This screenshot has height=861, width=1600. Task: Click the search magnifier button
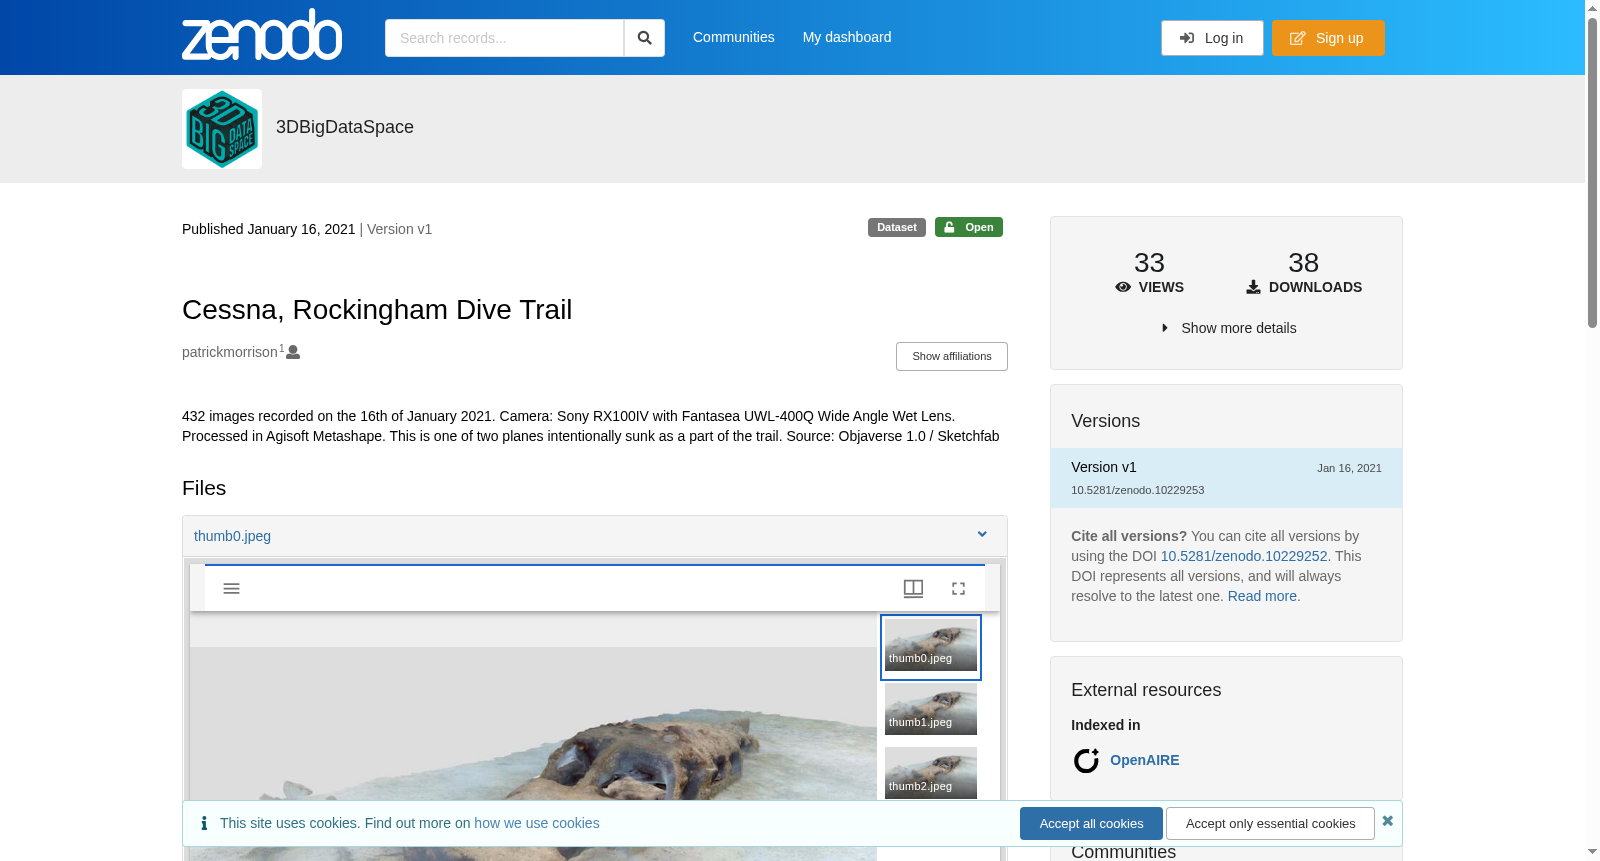[645, 38]
